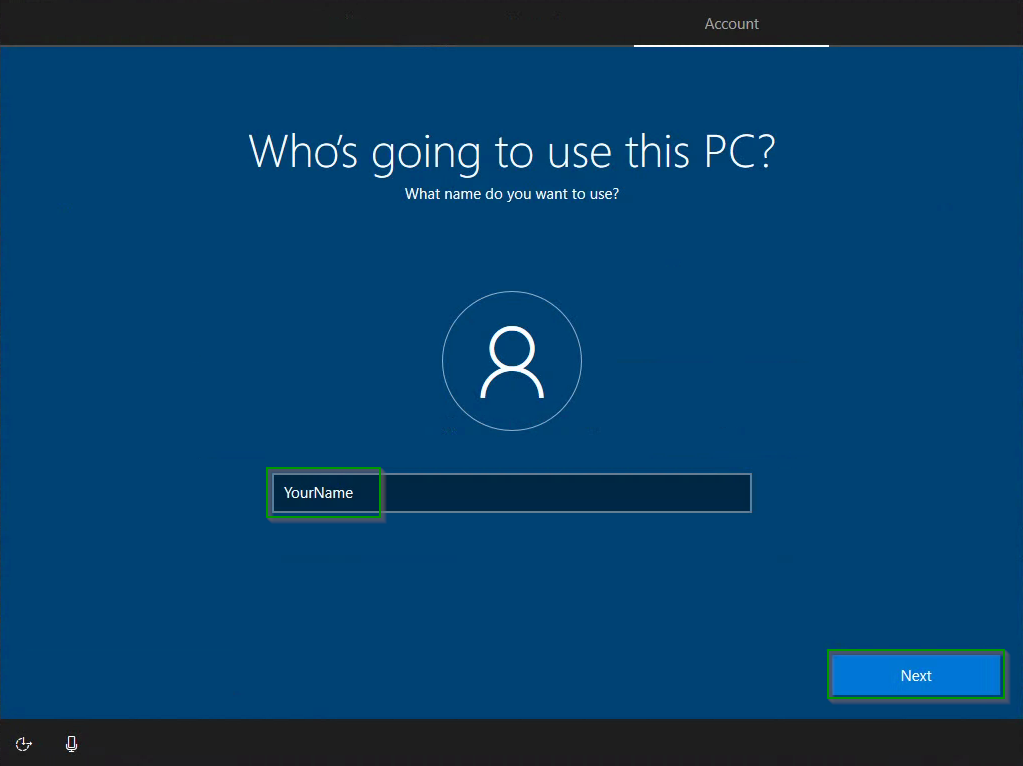Focus the user name input field
This screenshot has height=766, width=1023.
(511, 493)
